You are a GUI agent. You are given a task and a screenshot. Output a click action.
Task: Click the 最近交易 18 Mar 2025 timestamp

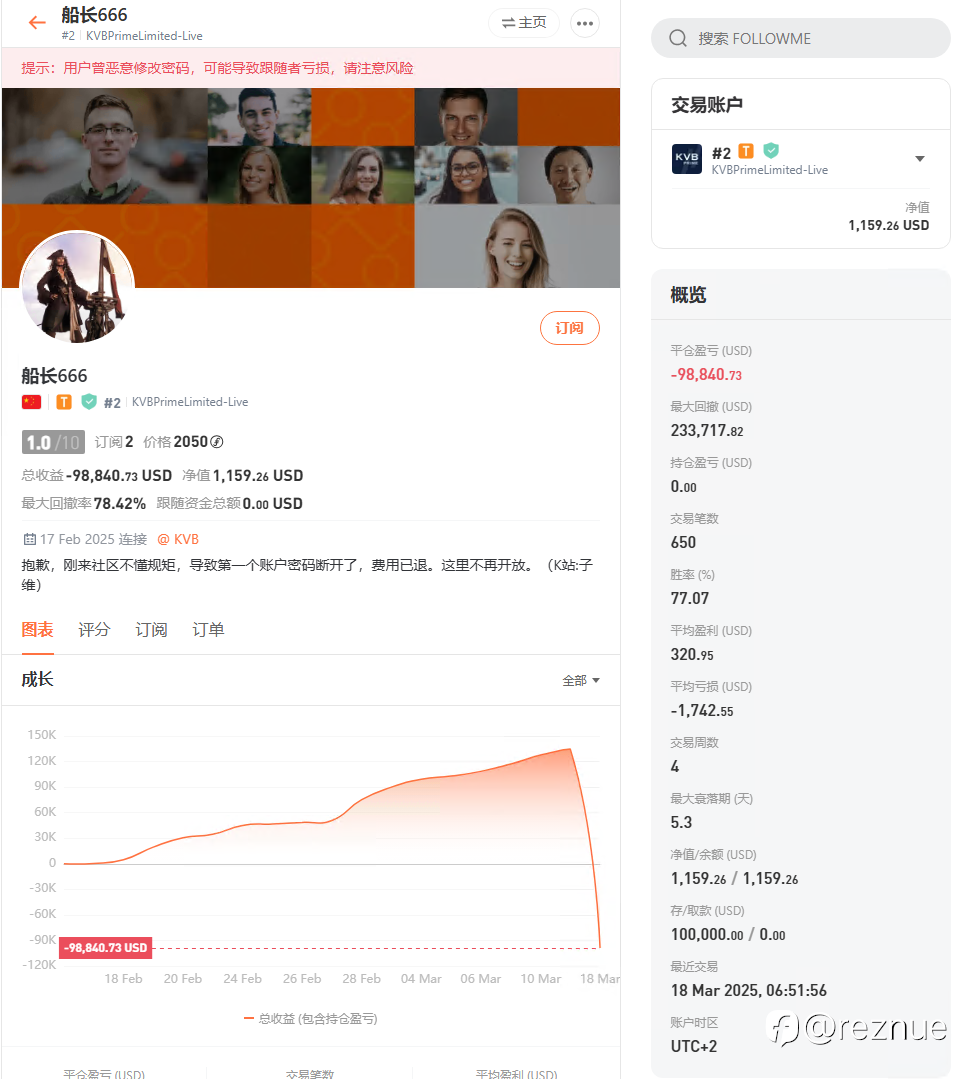coord(749,991)
